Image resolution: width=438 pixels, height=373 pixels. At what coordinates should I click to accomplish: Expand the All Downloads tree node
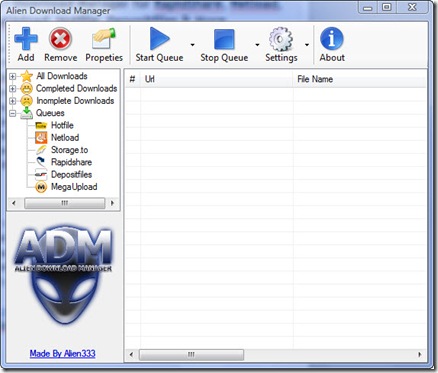pyautogui.click(x=12, y=76)
